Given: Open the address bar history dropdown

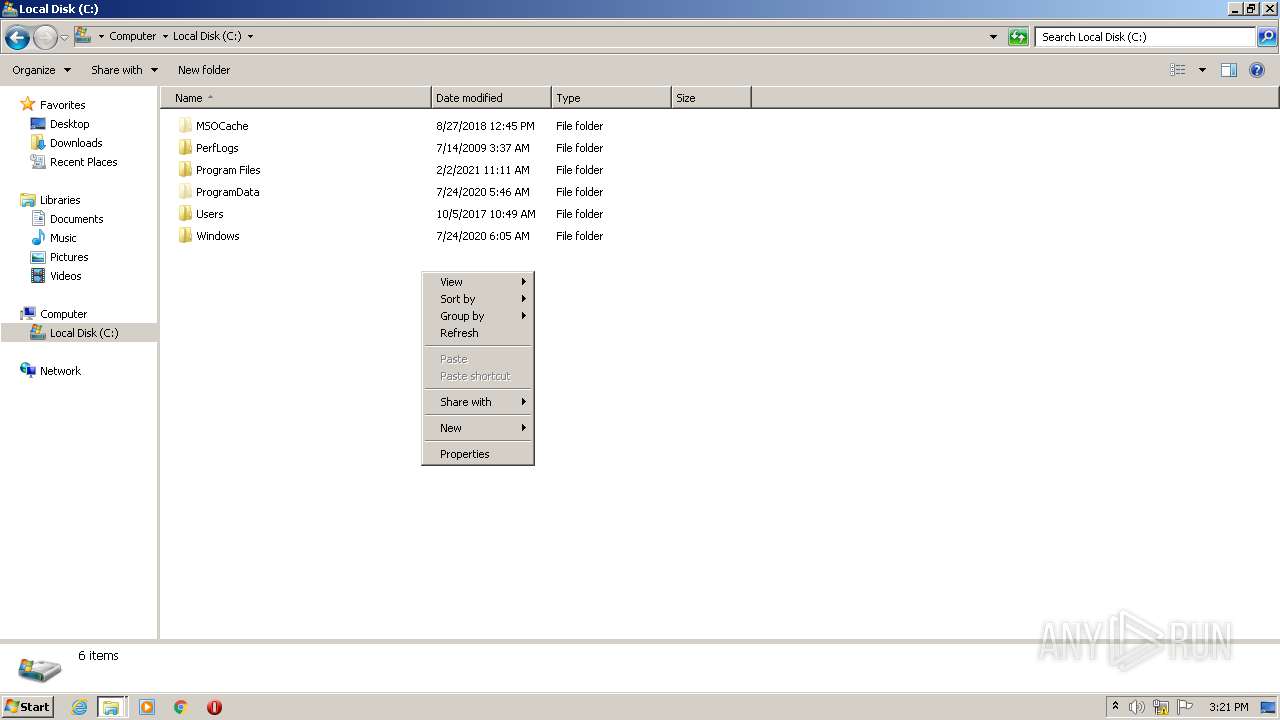Looking at the screenshot, I should click(x=993, y=37).
